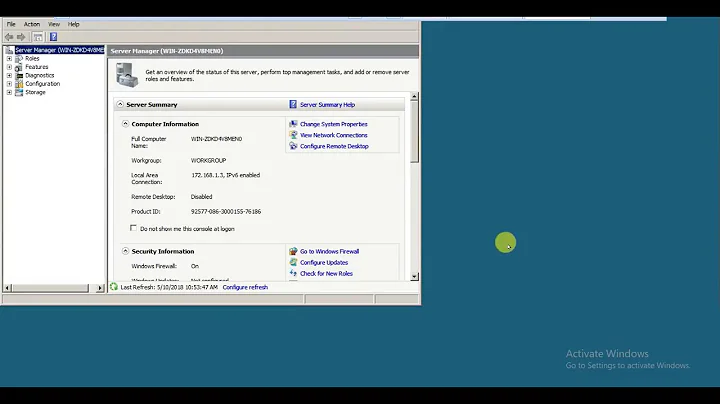This screenshot has height=404, width=720.
Task: Click the Forward arrow toolbar icon
Action: tap(21, 37)
